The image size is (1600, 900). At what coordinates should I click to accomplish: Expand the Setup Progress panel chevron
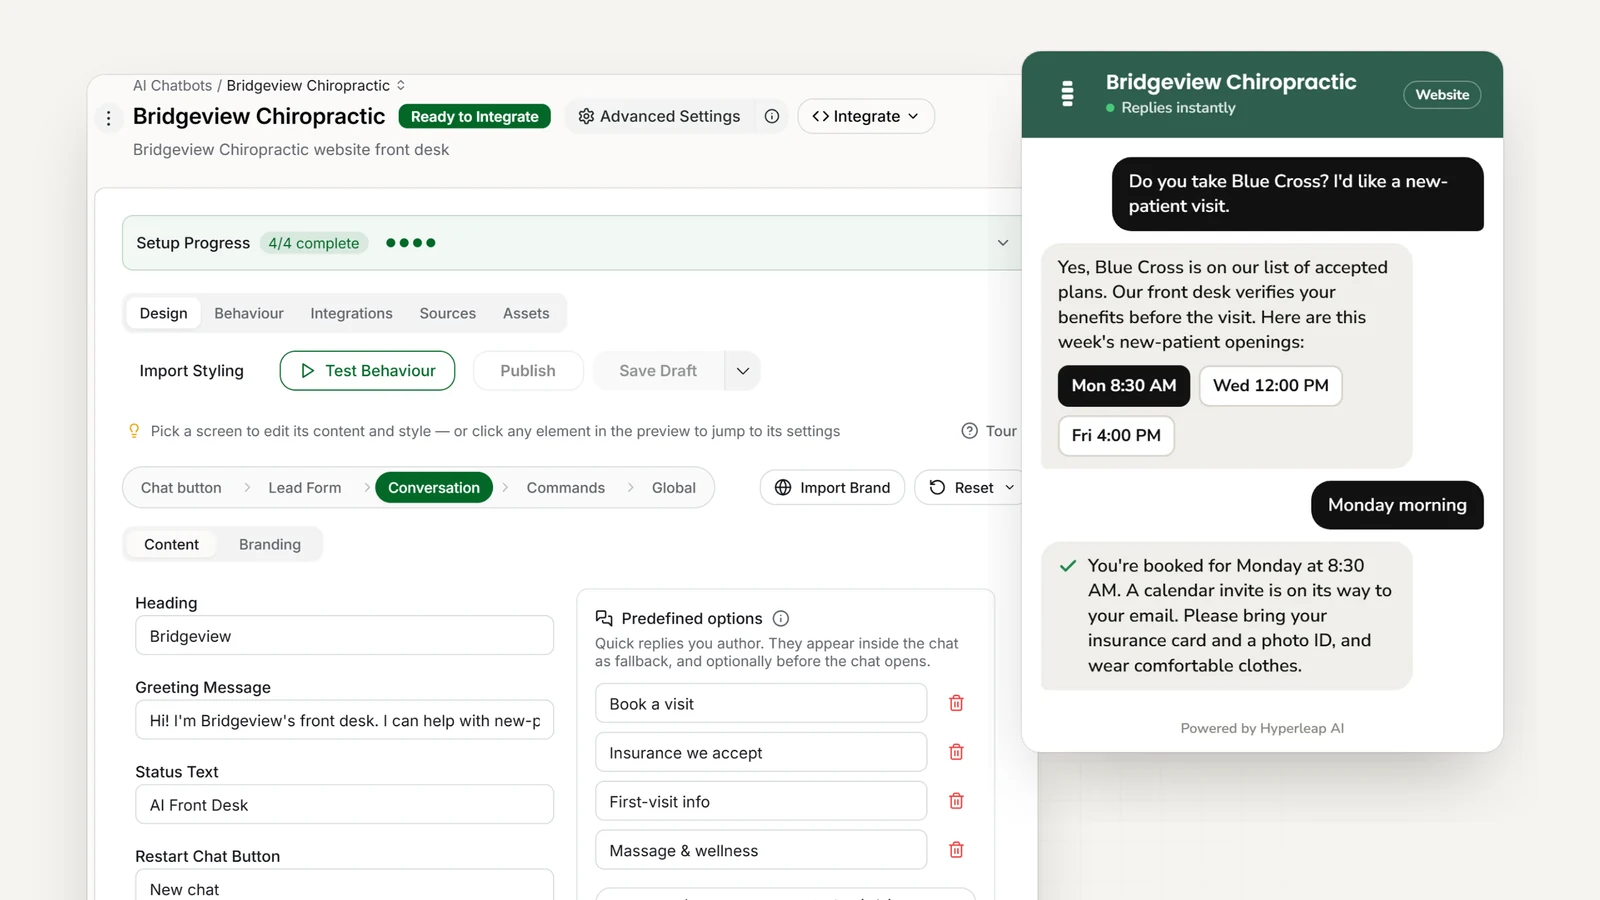(1003, 243)
